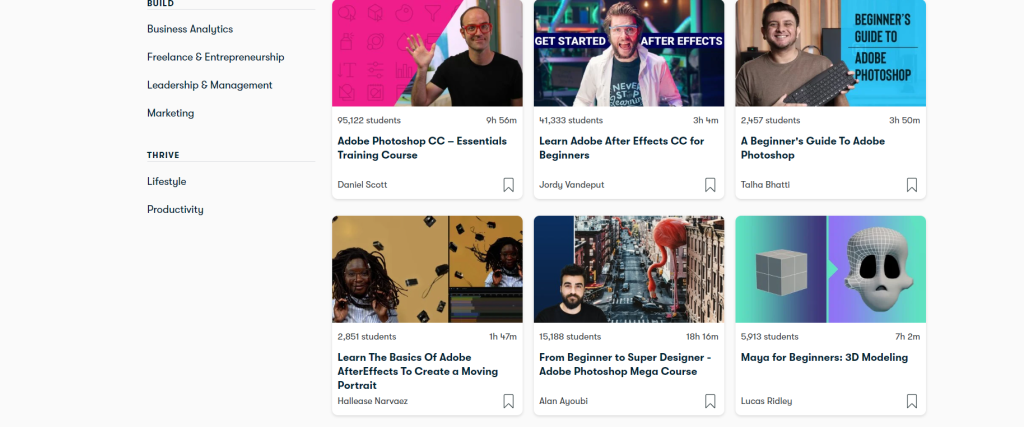View instructor Jordy Vandeput's name link
Image resolution: width=1024 pixels, height=427 pixels.
tap(571, 185)
